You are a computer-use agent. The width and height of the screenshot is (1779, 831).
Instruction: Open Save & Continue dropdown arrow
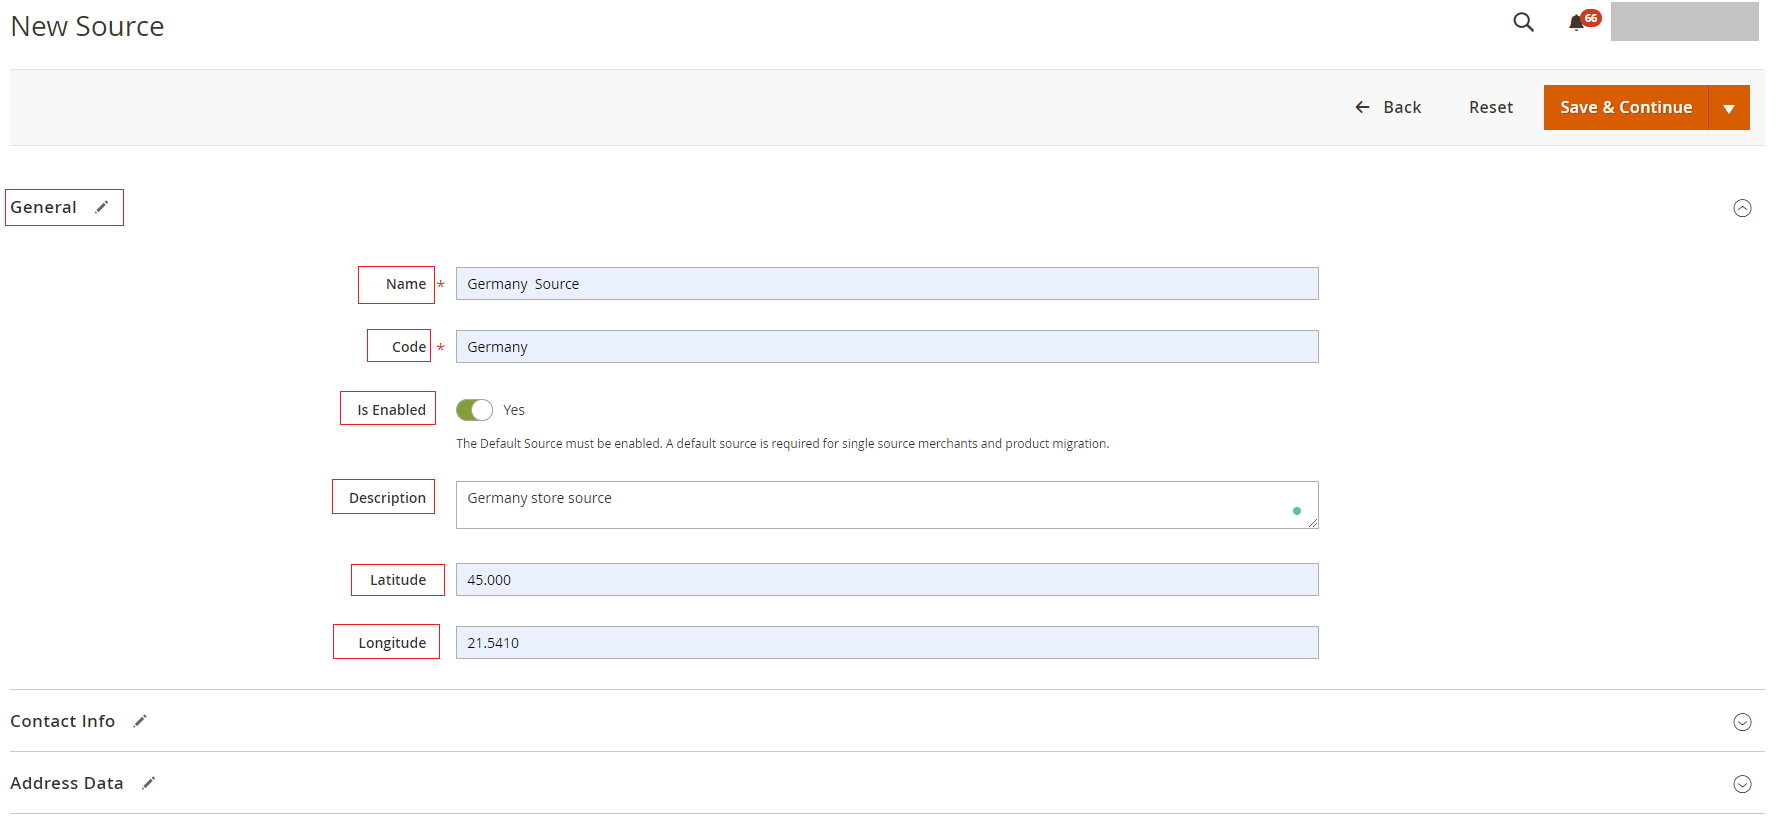tap(1729, 108)
